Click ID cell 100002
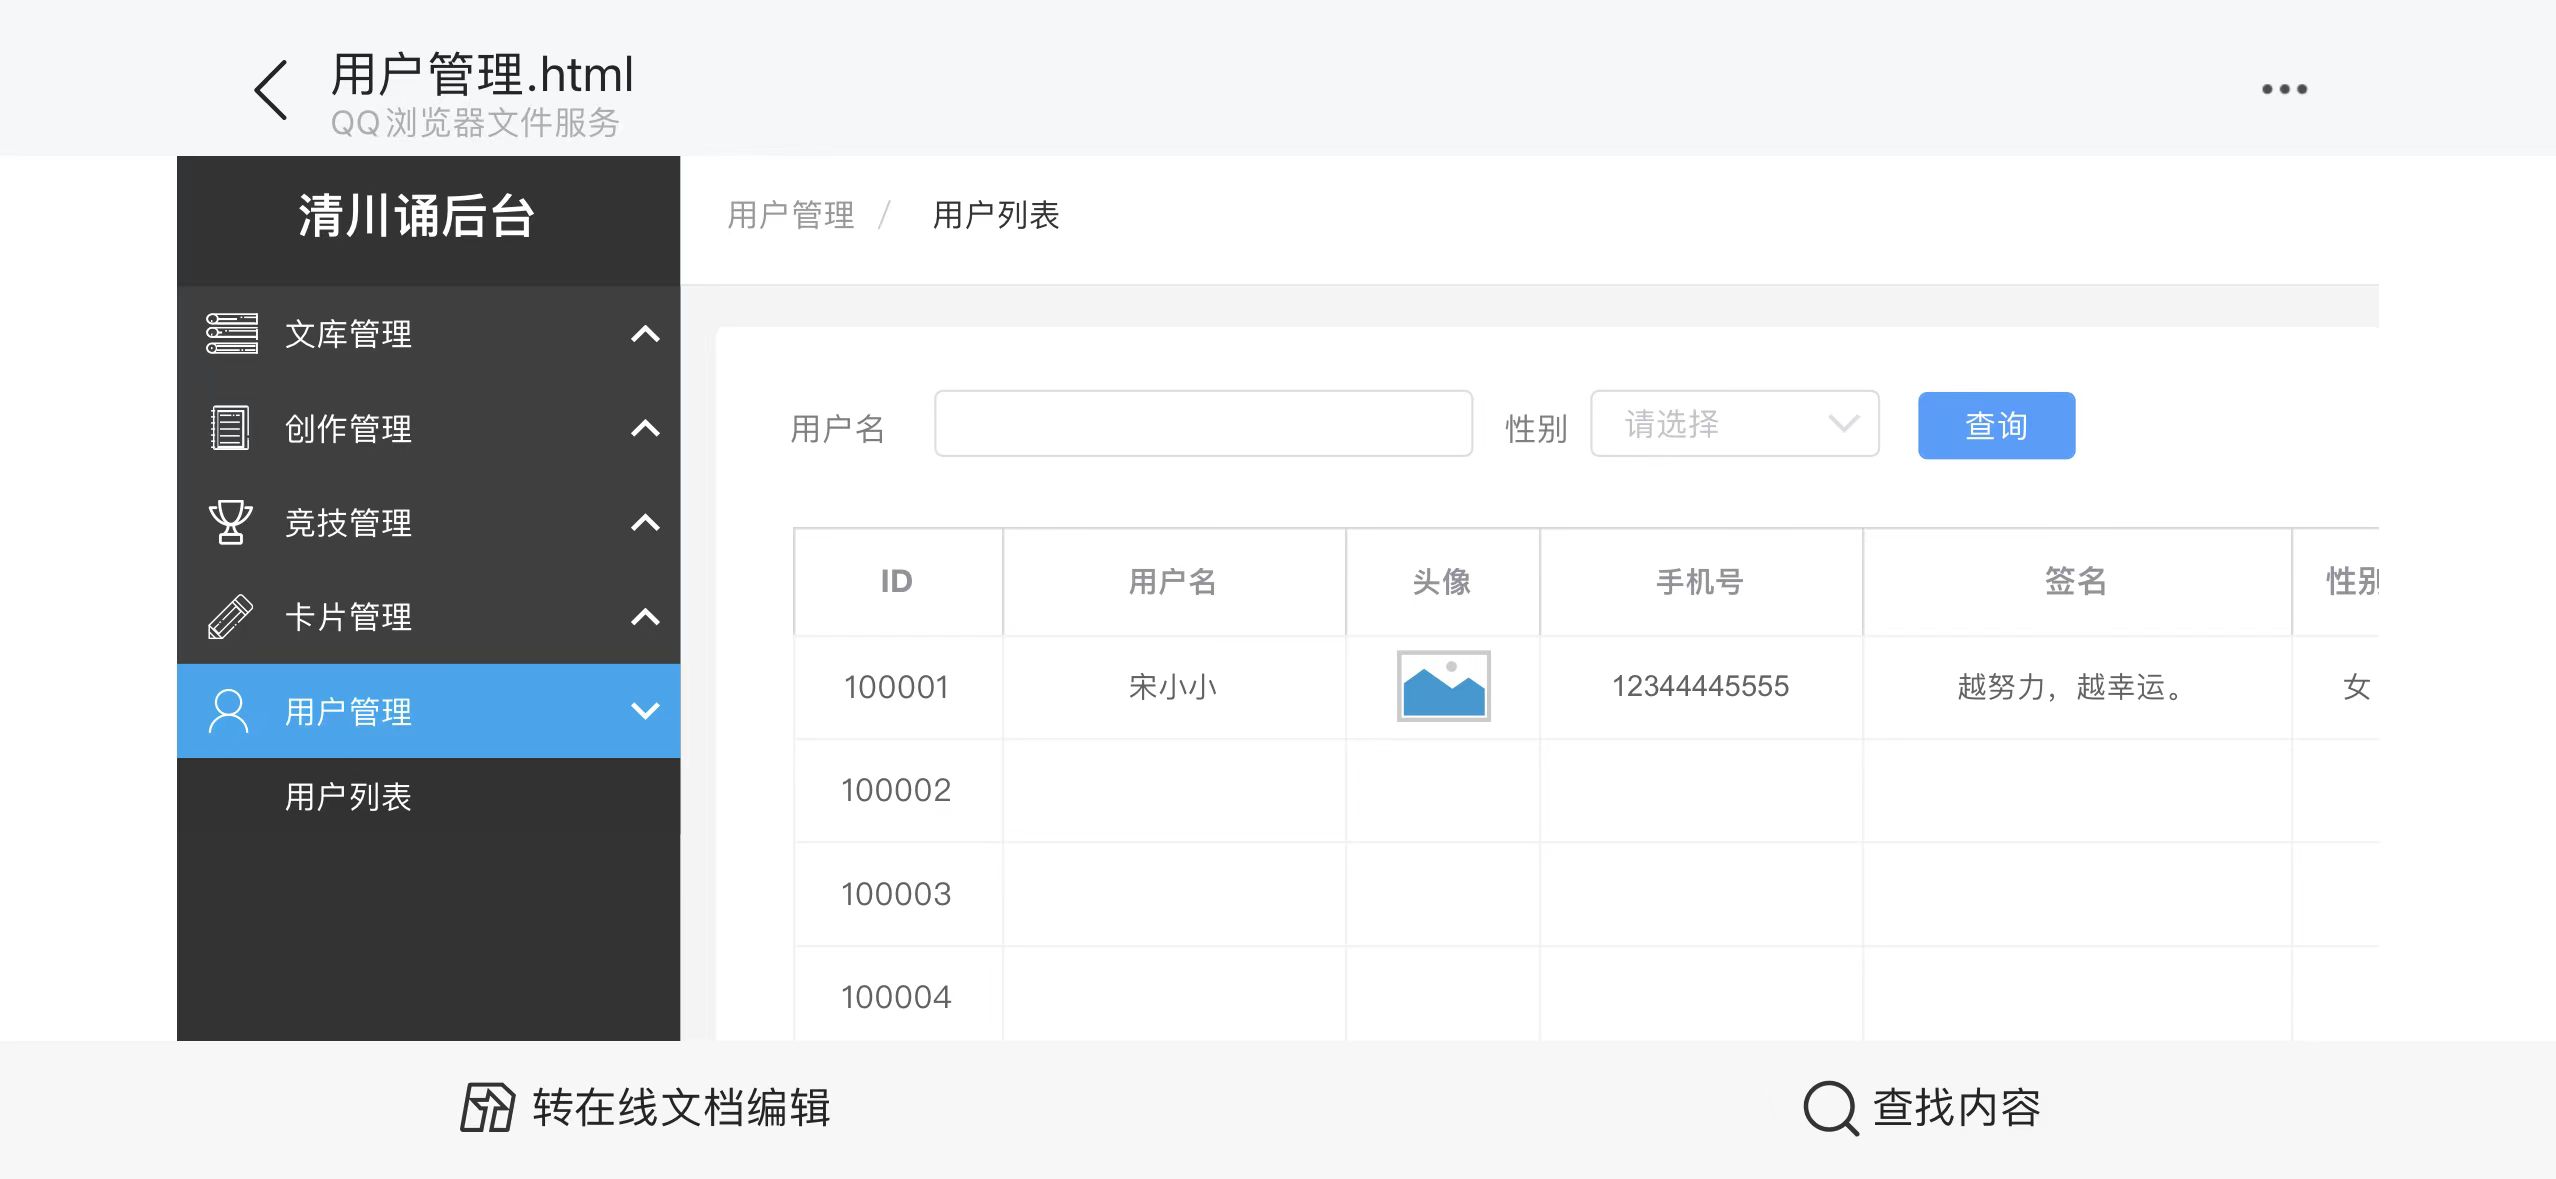 pyautogui.click(x=896, y=790)
